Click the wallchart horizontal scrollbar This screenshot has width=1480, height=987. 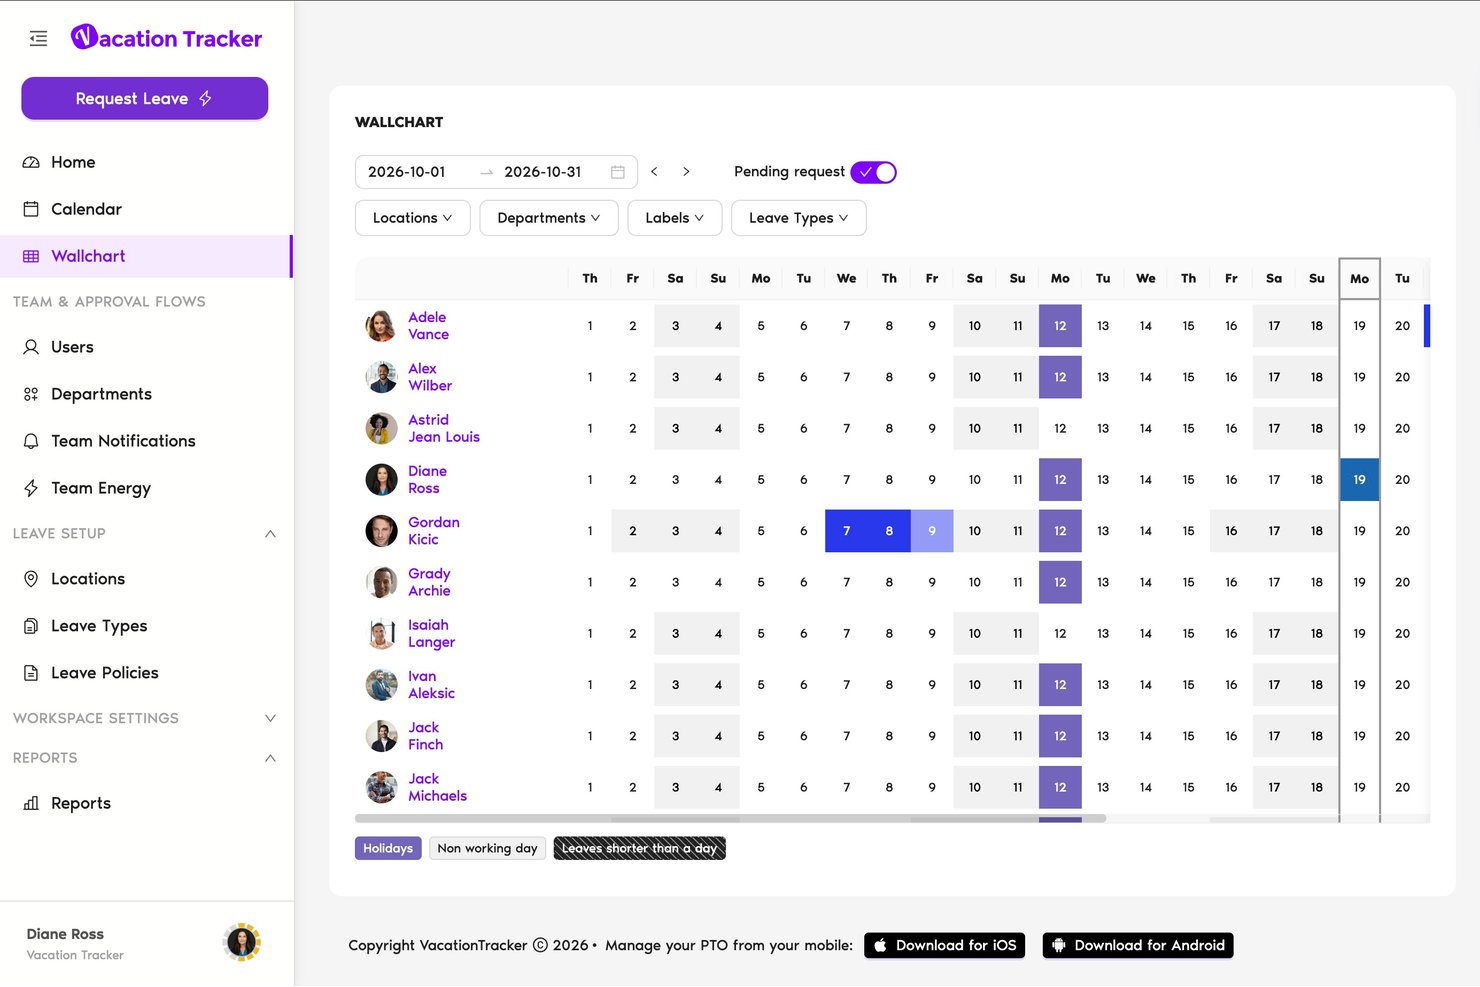point(731,818)
